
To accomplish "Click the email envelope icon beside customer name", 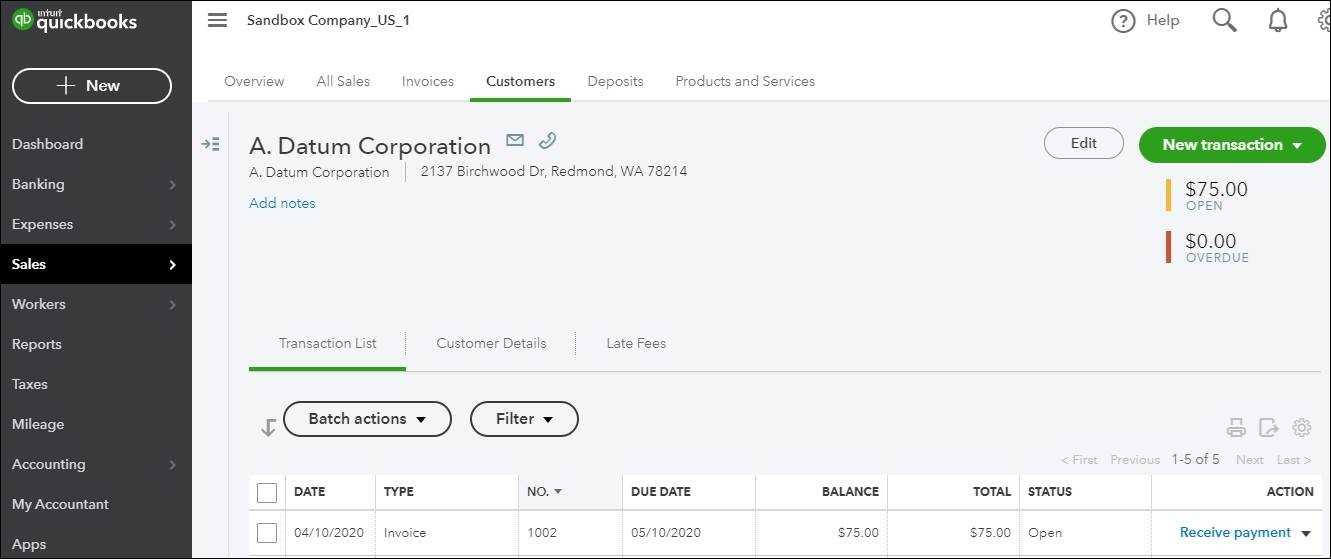I will pyautogui.click(x=515, y=140).
